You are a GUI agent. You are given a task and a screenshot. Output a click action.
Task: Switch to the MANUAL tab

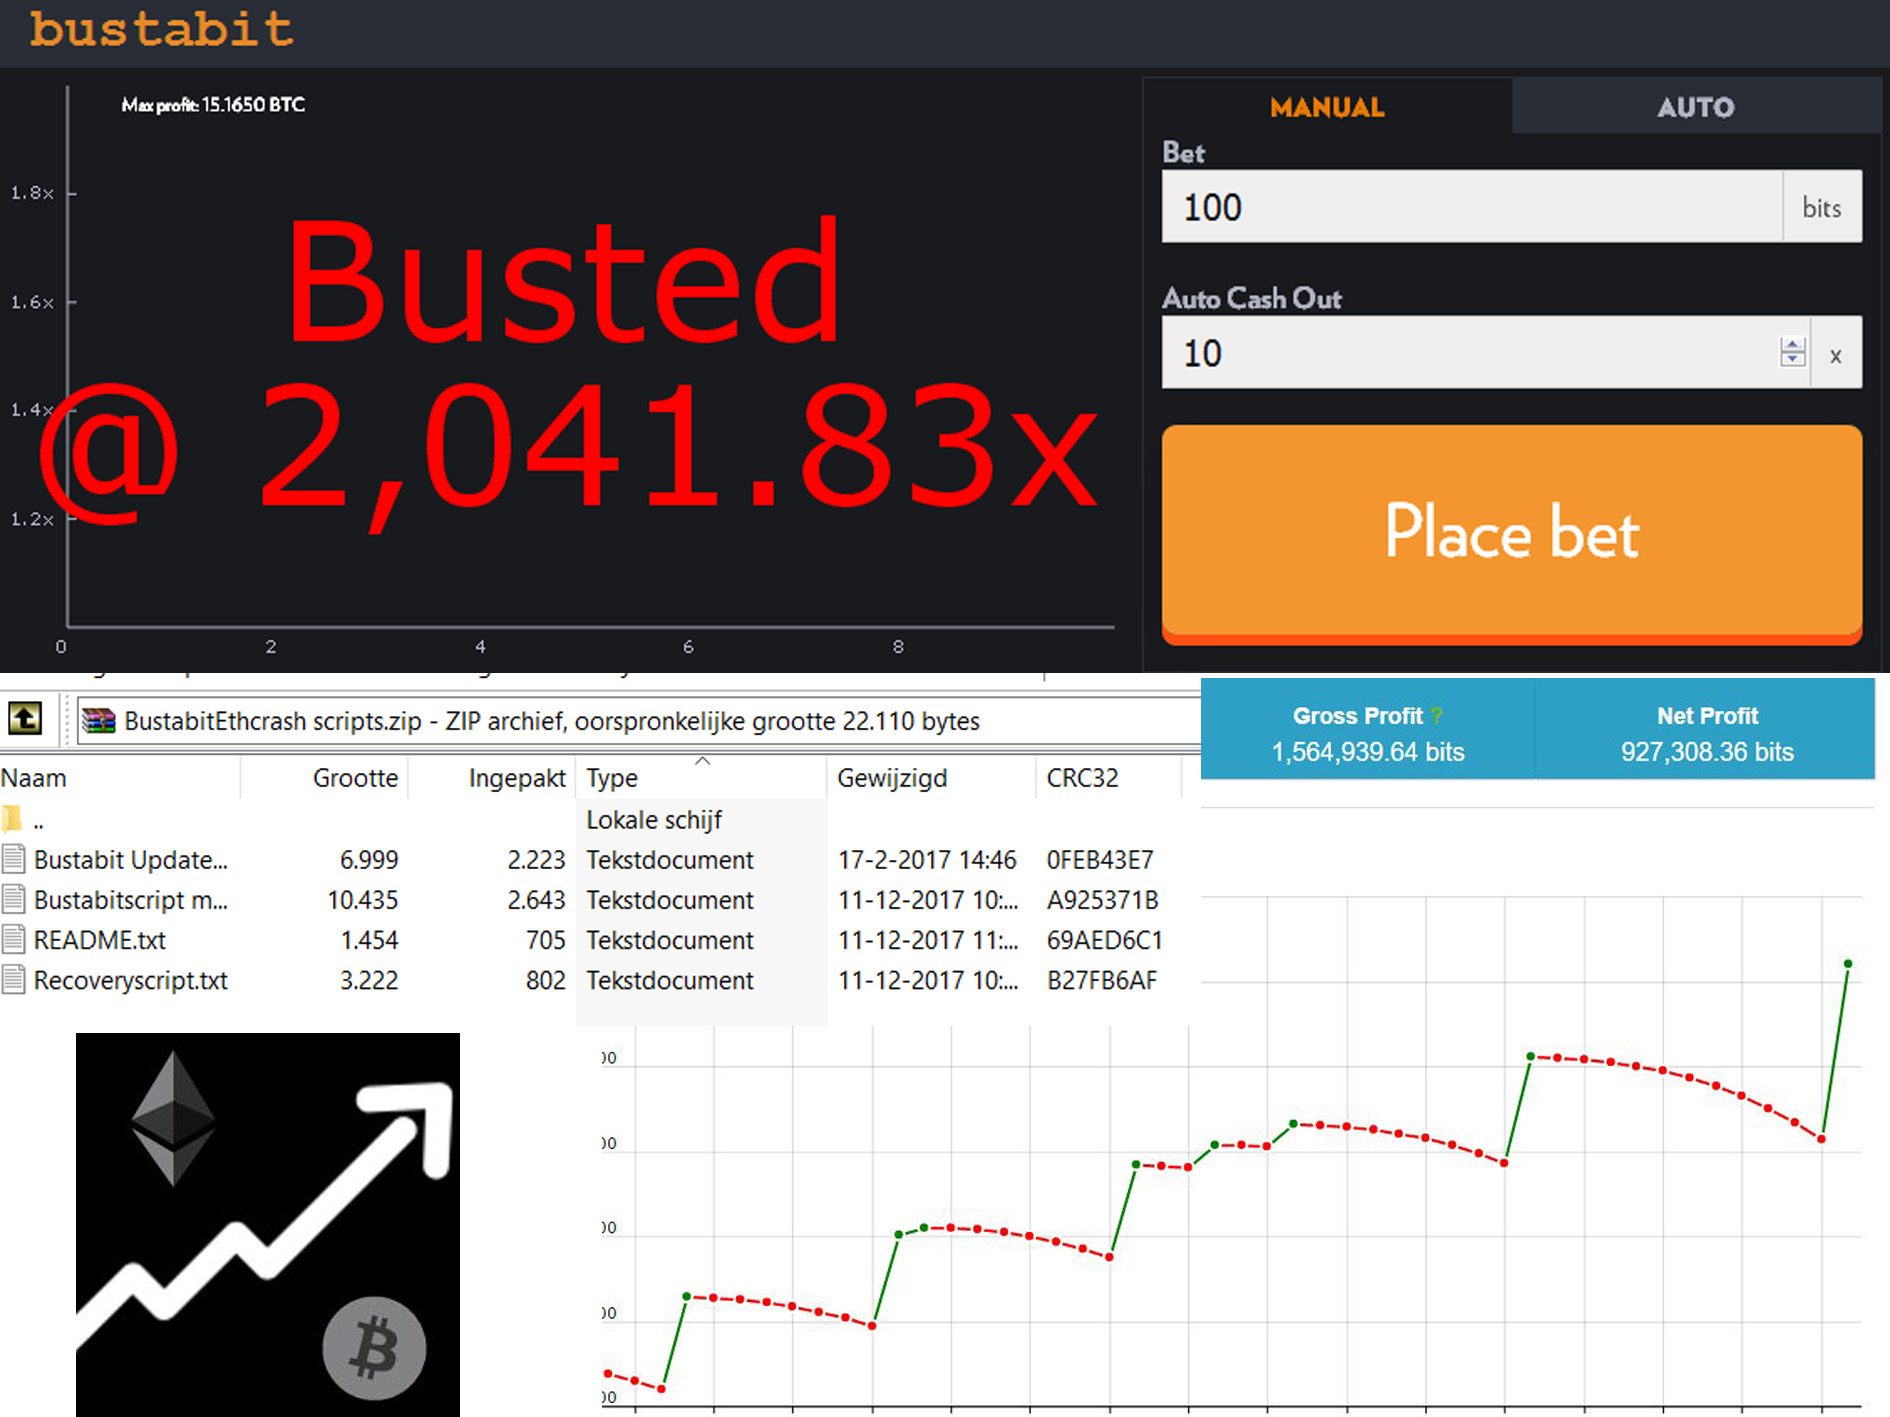tap(1327, 106)
